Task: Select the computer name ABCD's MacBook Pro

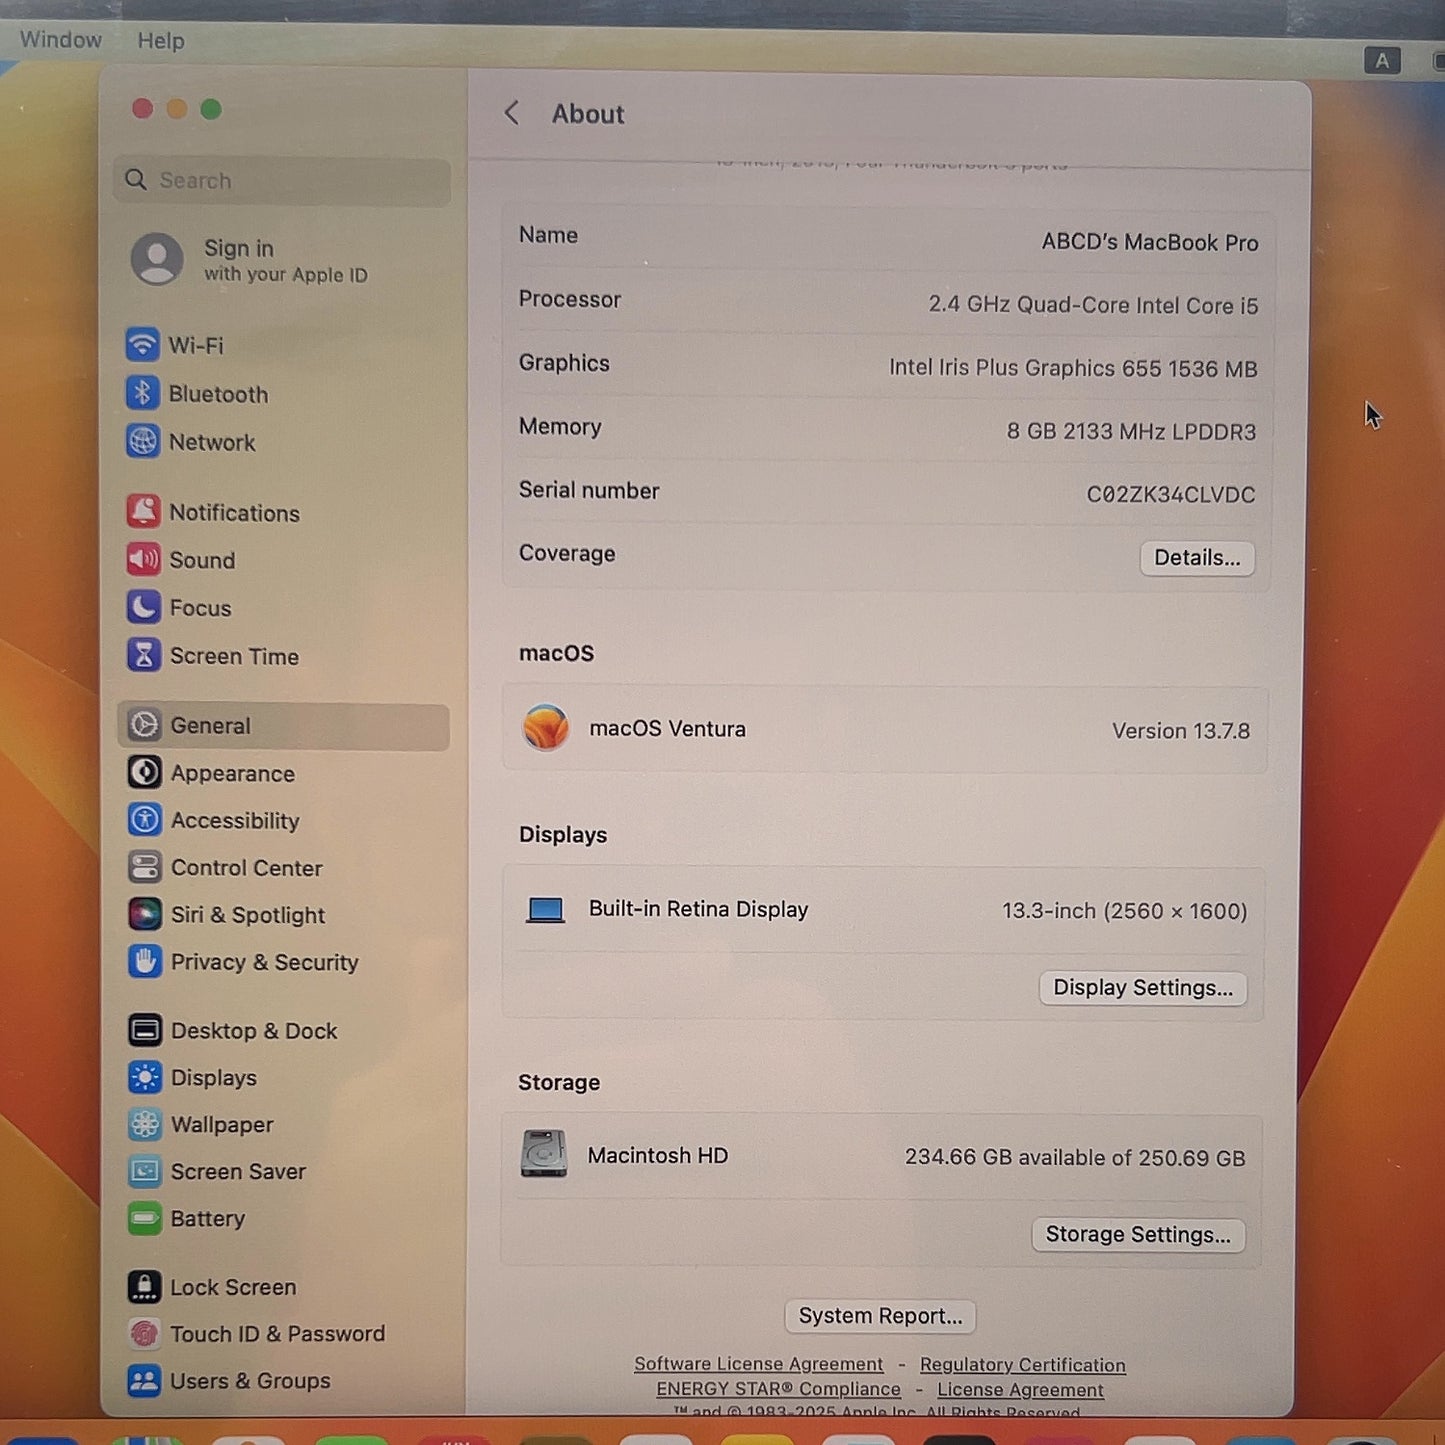Action: tap(1150, 242)
